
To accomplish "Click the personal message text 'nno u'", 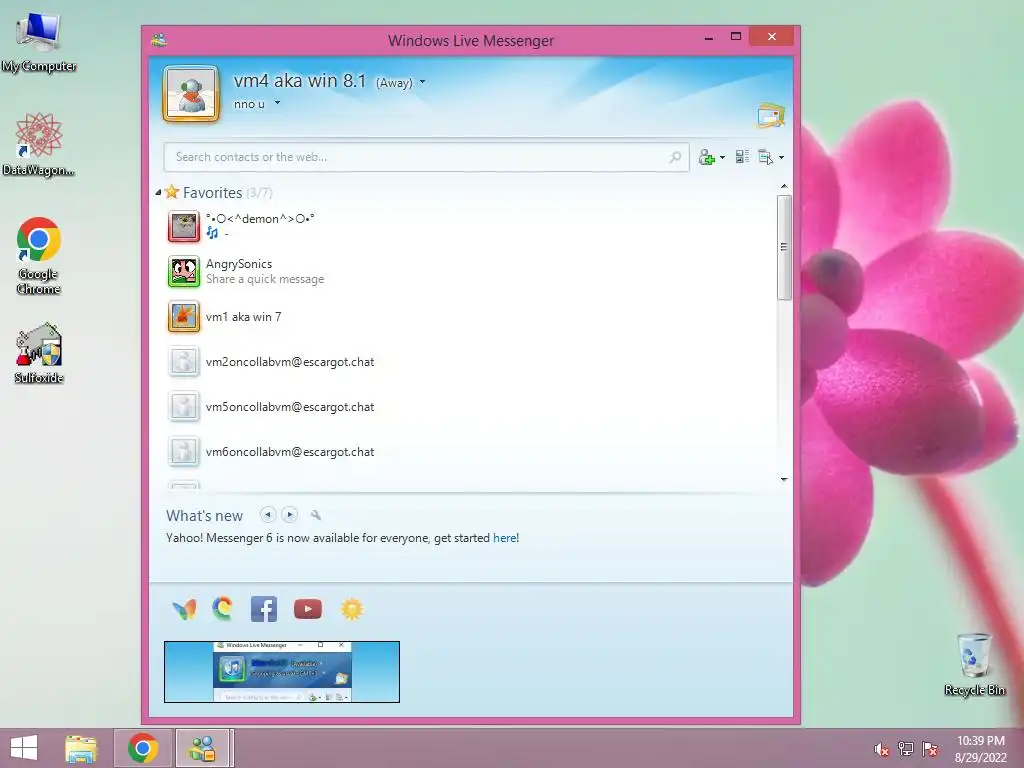I will coord(249,104).
